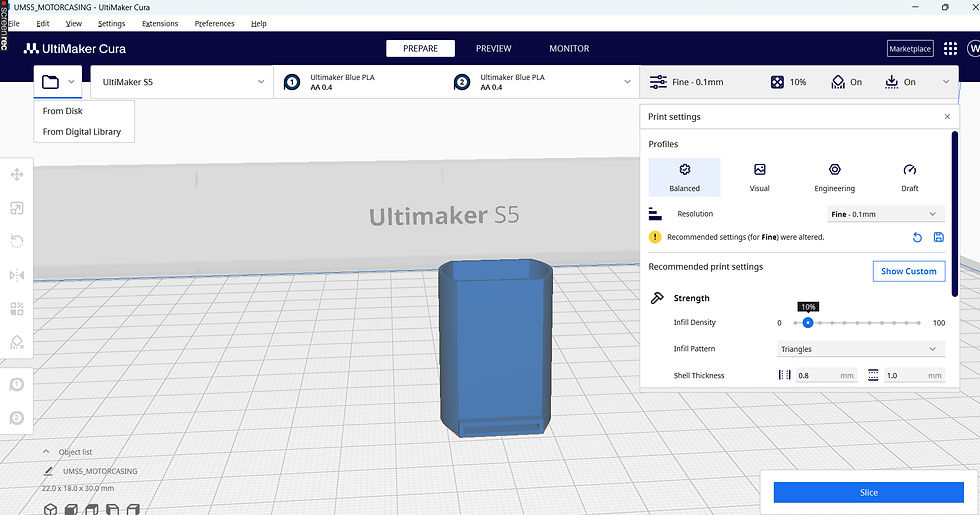Click the wall thickness 0.8 mm field
Screen dimensions: 980x515
click(824, 375)
